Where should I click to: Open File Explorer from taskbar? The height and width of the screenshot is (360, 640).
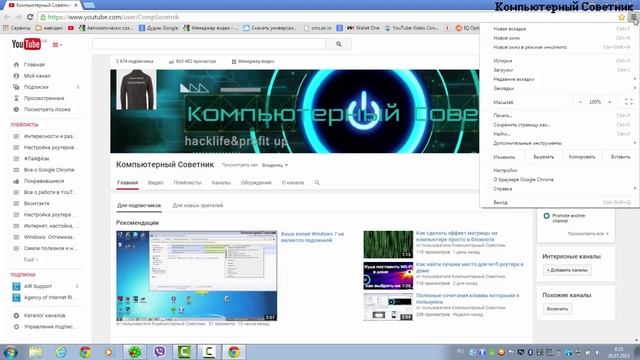point(36,352)
